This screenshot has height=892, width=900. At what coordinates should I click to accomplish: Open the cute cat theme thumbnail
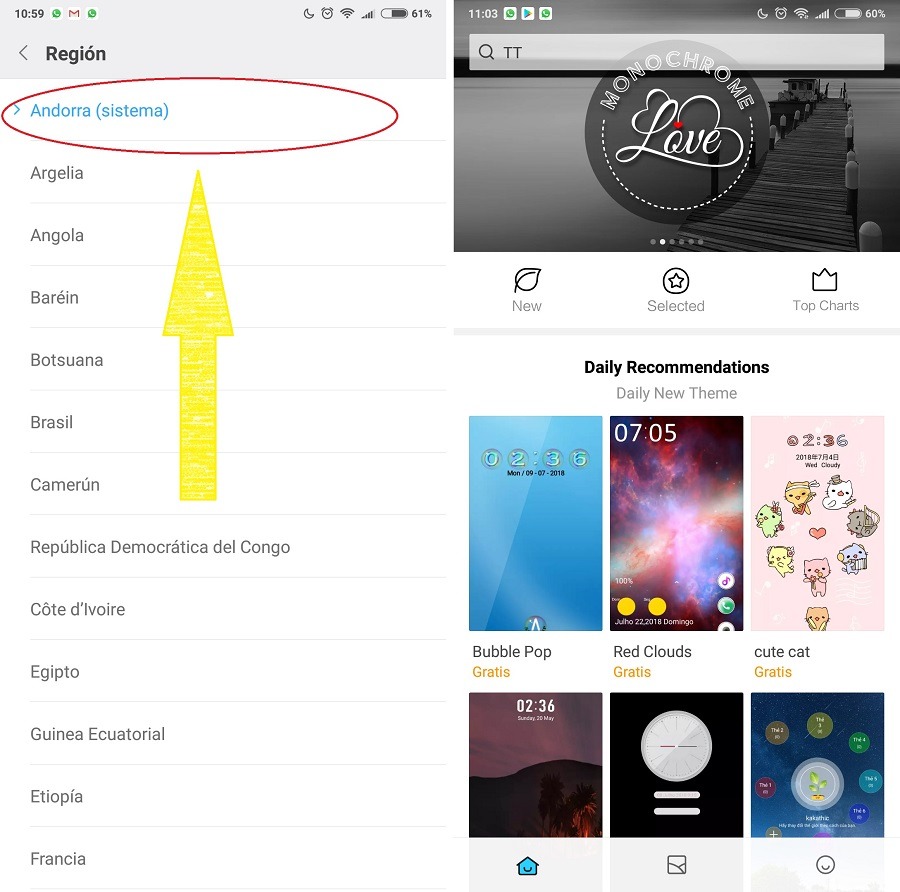[x=817, y=523]
